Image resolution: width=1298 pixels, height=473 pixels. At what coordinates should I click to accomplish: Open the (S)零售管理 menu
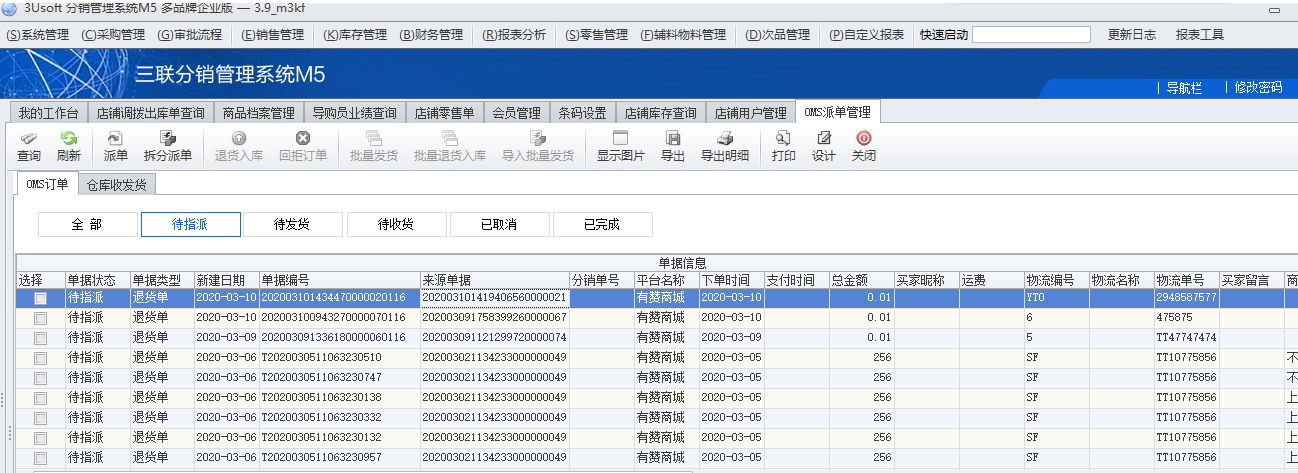point(596,34)
